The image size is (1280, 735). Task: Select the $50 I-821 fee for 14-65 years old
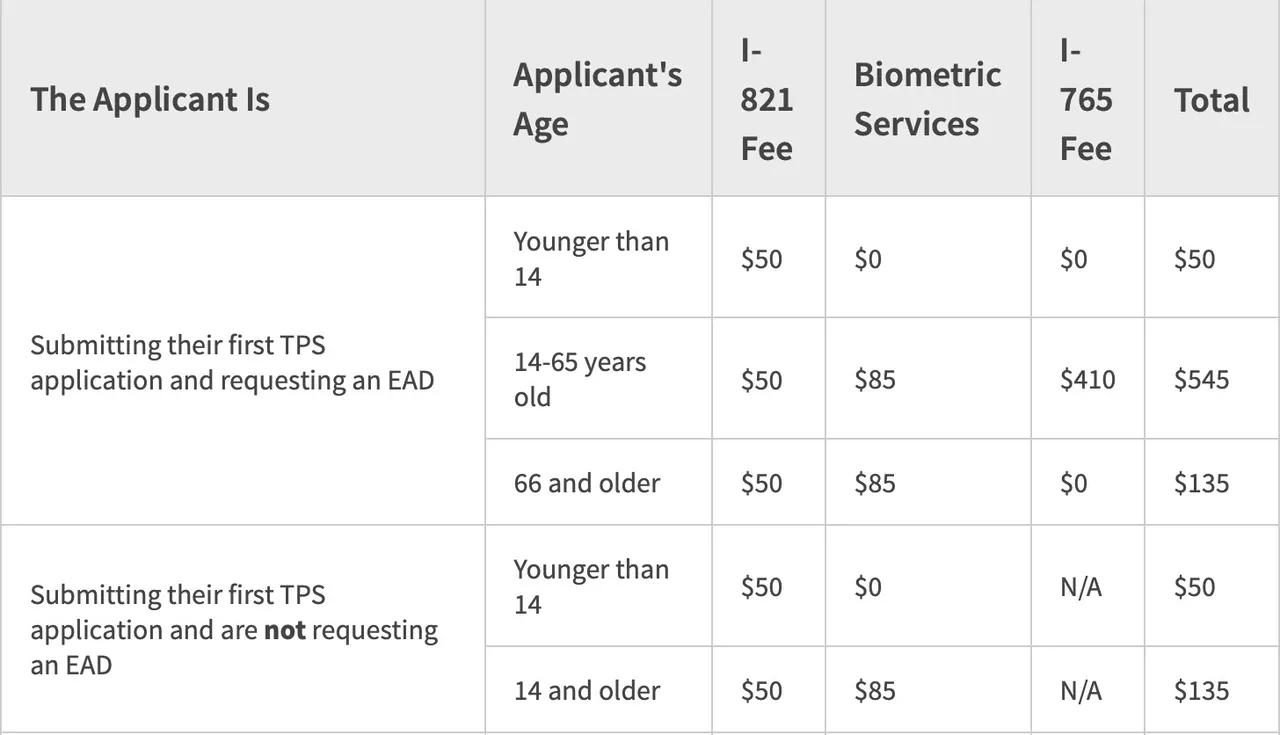761,379
